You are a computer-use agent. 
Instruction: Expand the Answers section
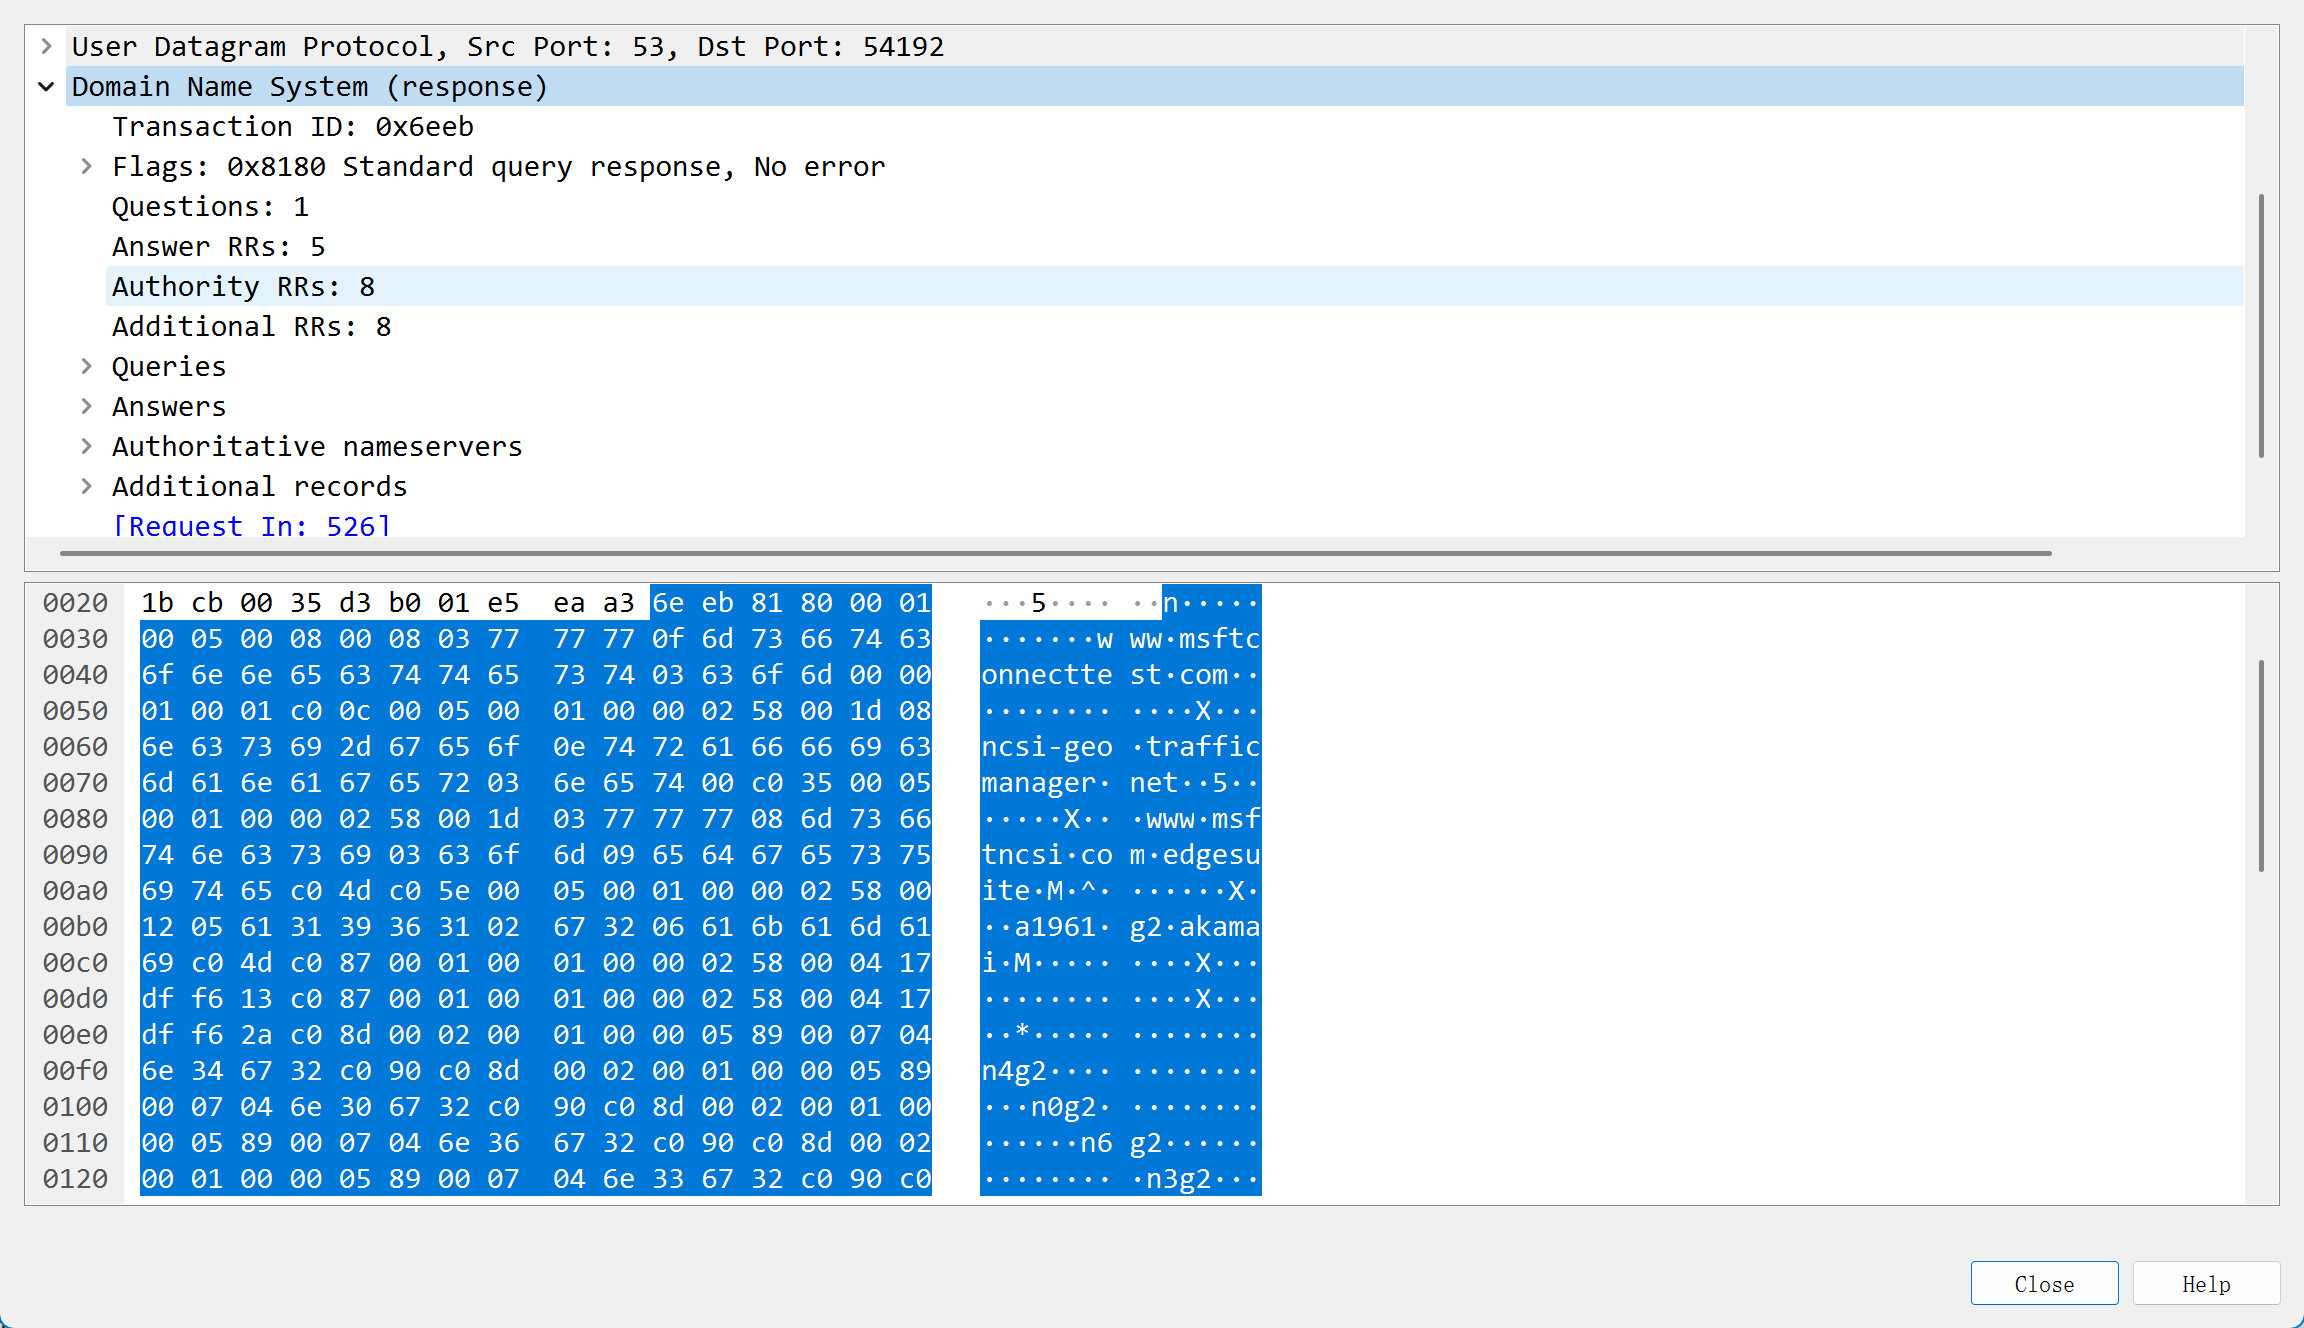click(87, 406)
